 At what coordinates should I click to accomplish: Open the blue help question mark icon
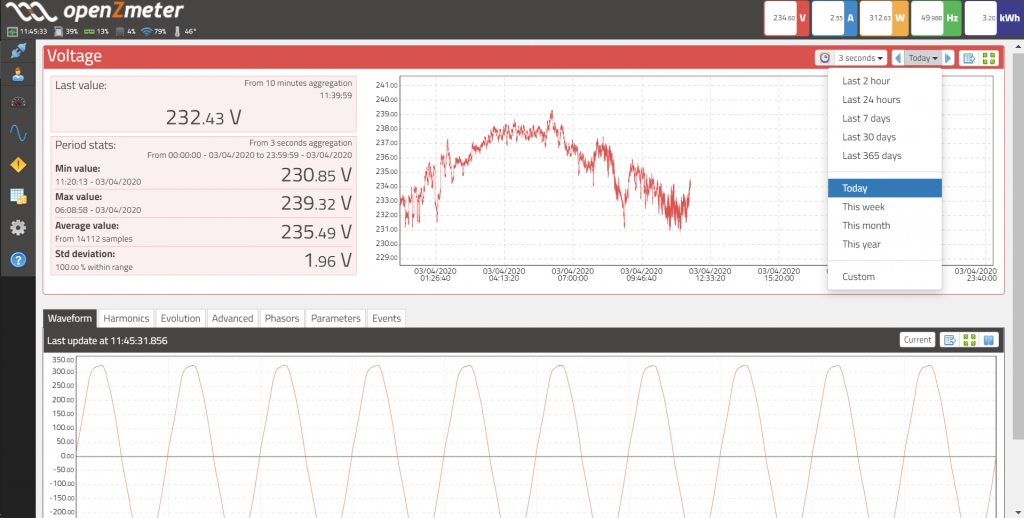coord(18,260)
